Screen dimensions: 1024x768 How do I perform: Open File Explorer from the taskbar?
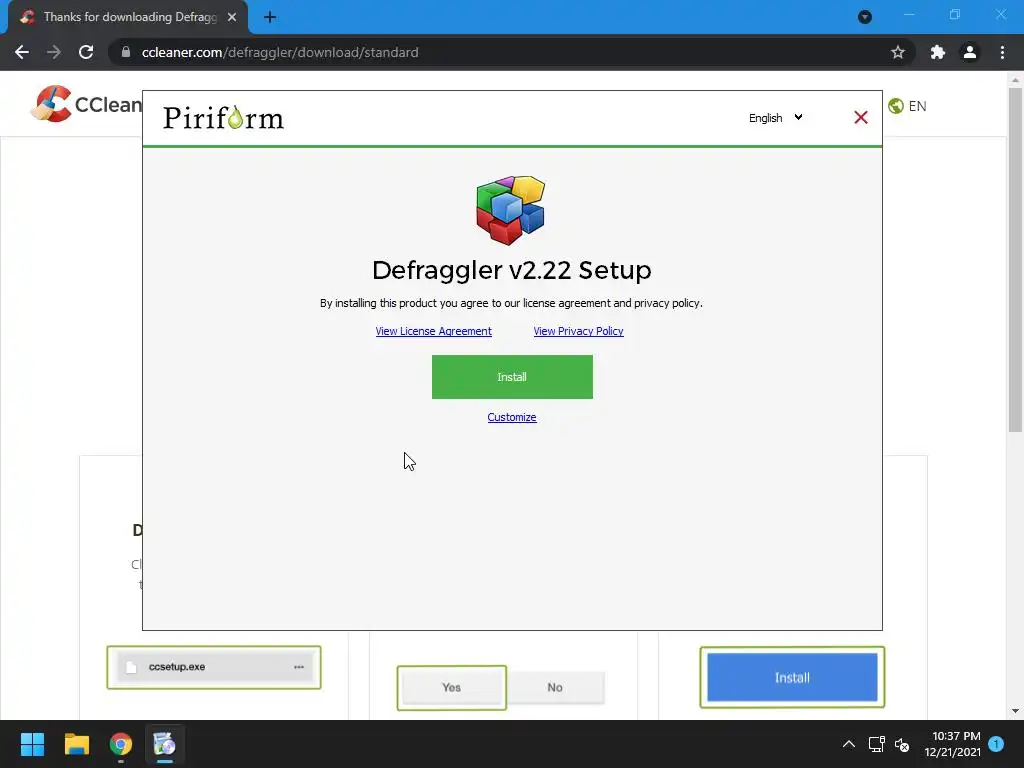click(x=76, y=744)
